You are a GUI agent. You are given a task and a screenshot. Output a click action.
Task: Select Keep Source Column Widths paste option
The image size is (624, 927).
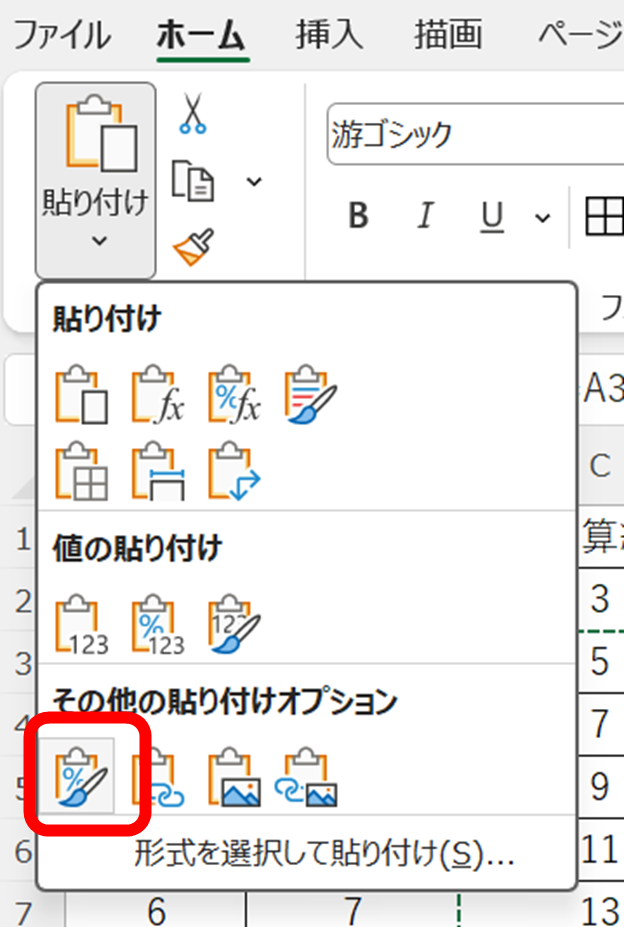pos(158,470)
